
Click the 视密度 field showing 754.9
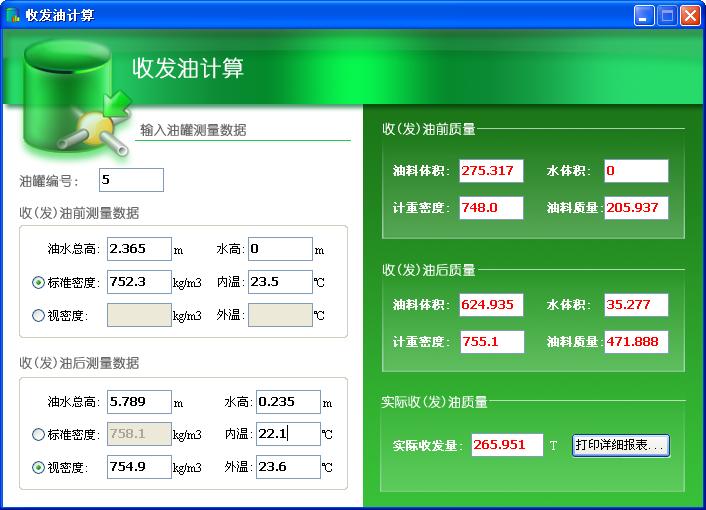139,467
